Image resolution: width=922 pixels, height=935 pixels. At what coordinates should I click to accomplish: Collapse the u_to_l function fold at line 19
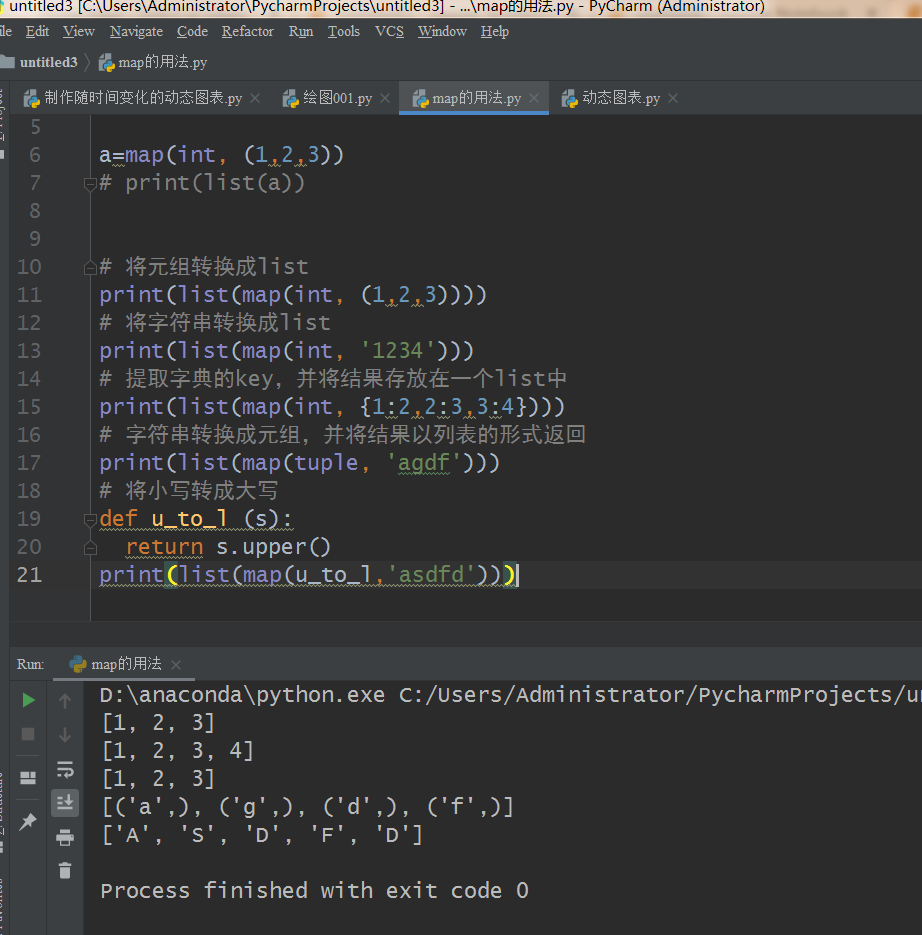click(90, 519)
